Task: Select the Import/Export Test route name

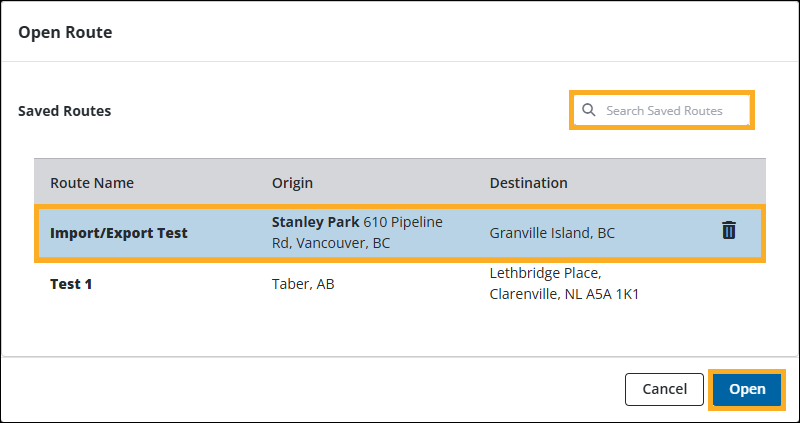Action: coord(119,233)
